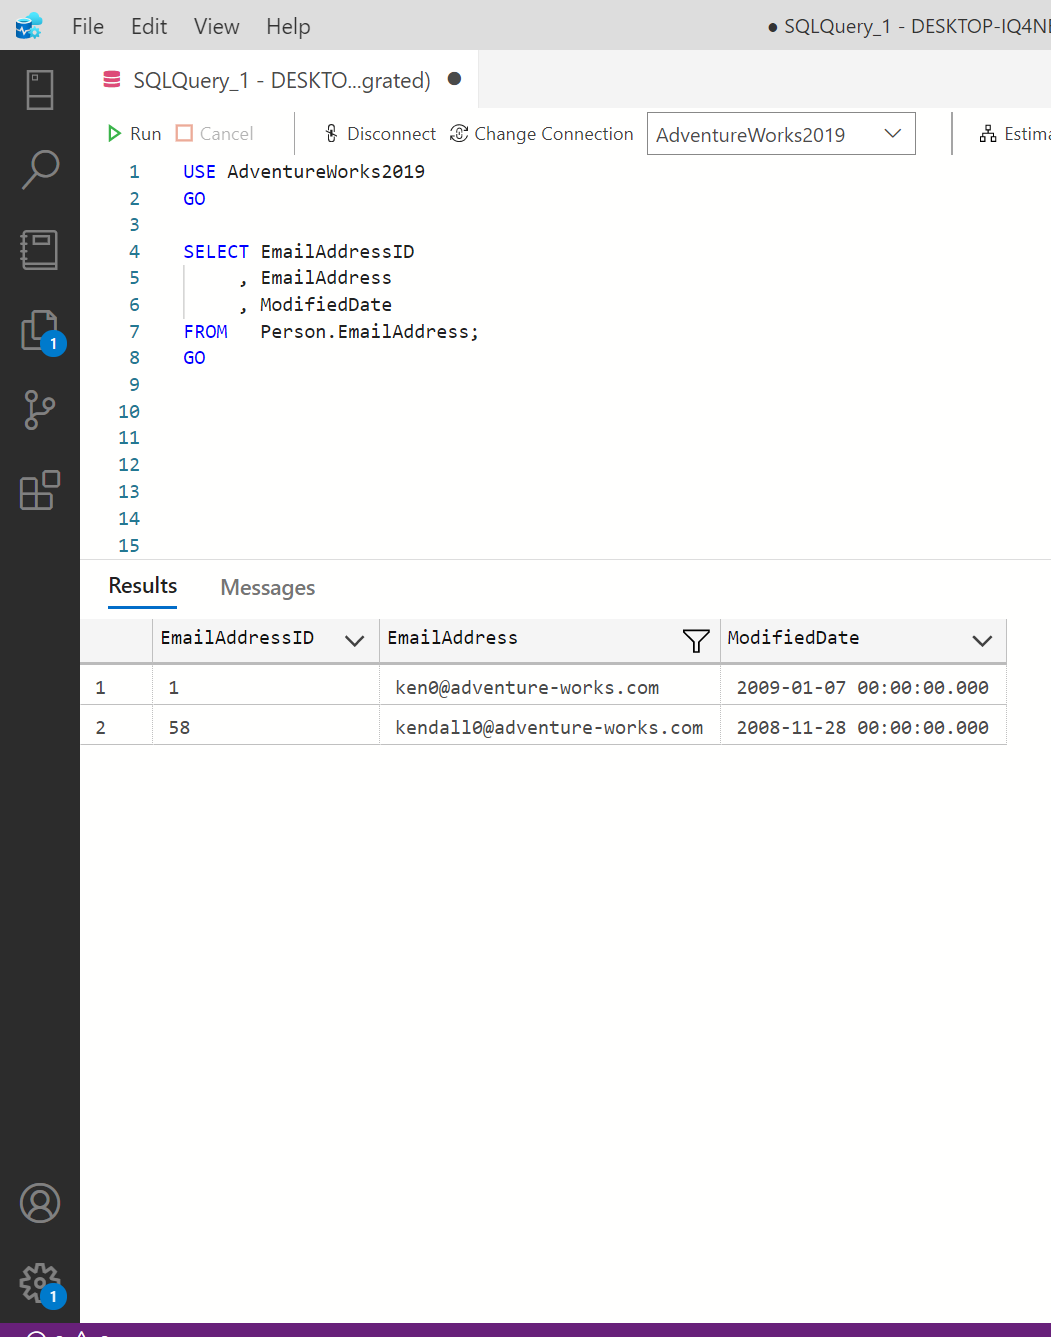Click line number 8 in the gutter
Image resolution: width=1051 pixels, height=1337 pixels.
click(x=134, y=358)
